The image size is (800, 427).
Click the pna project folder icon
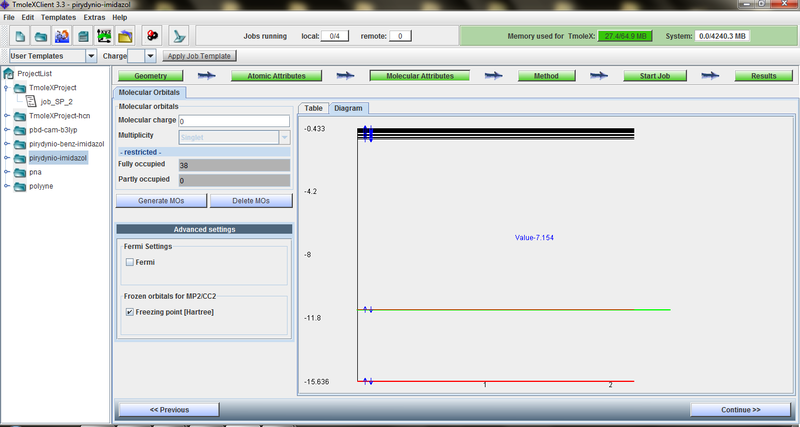click(x=20, y=172)
